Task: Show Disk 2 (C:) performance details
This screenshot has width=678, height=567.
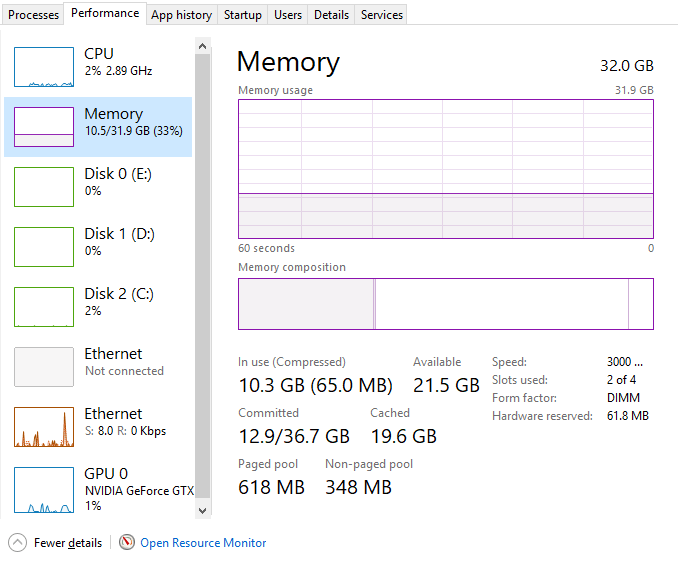Action: [44, 307]
